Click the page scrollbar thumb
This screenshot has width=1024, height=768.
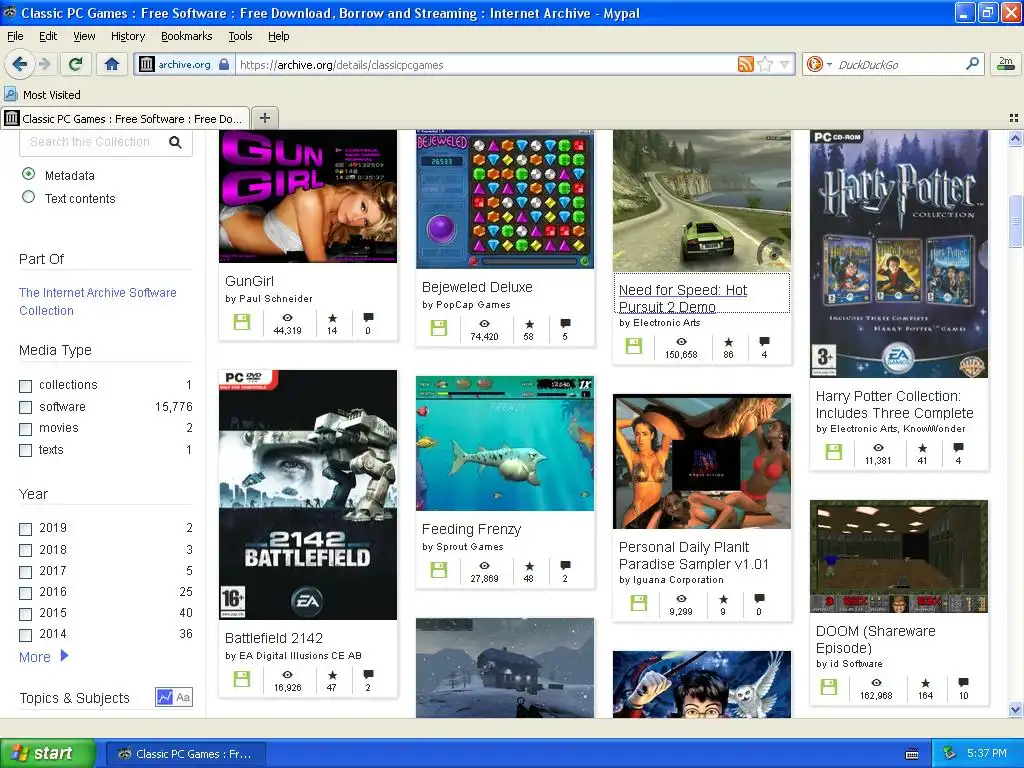1015,221
